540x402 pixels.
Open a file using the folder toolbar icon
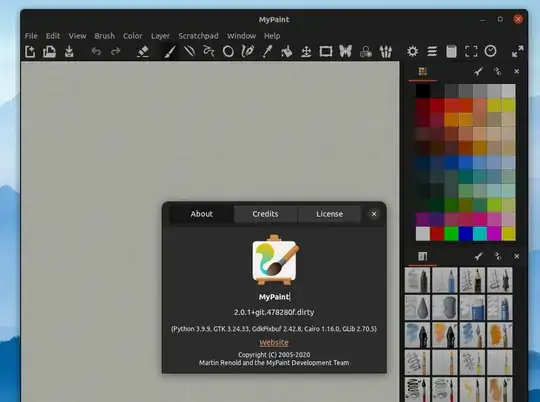(50, 52)
